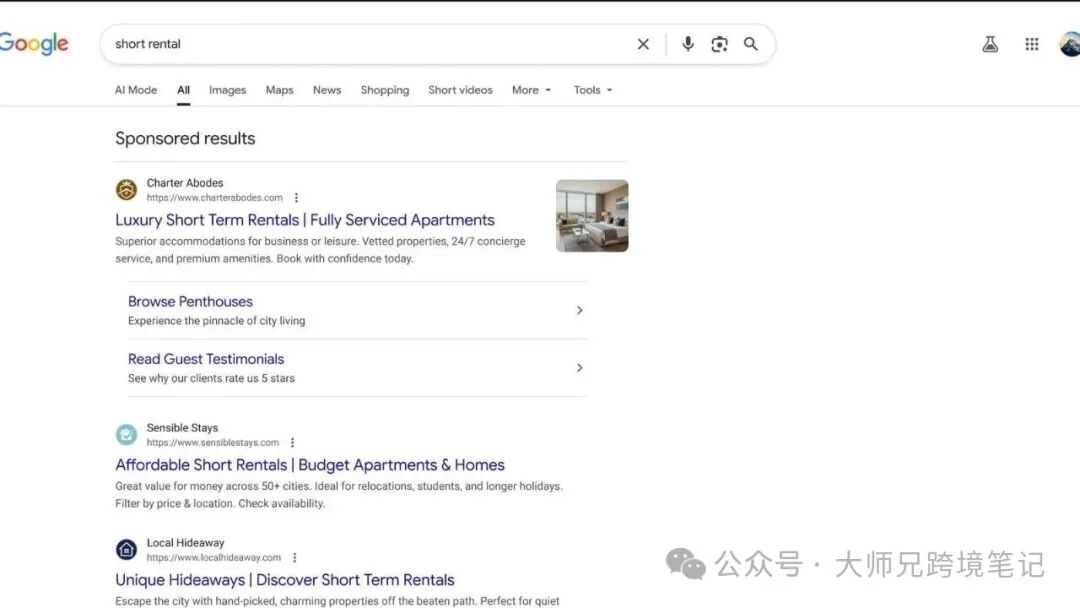This screenshot has height=608, width=1080.
Task: Click the 'Sponsored results' heading
Action: point(185,138)
